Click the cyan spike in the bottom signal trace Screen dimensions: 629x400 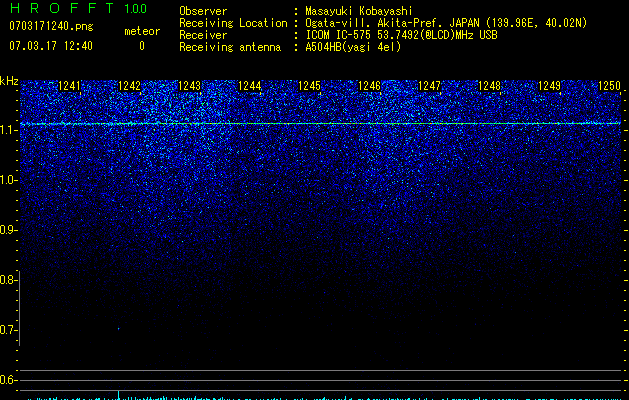[x=118, y=395]
